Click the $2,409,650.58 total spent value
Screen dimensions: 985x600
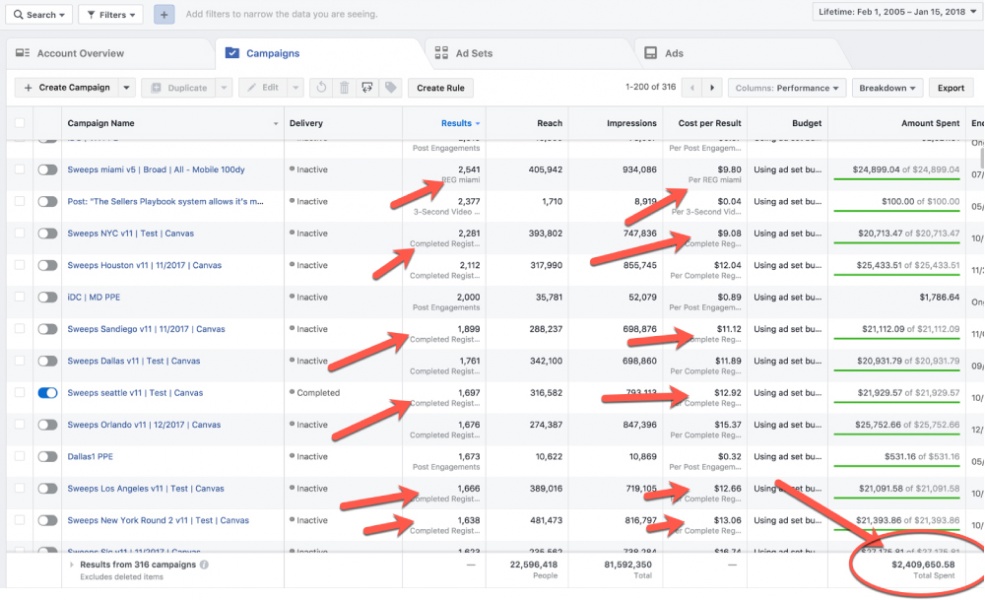923,564
